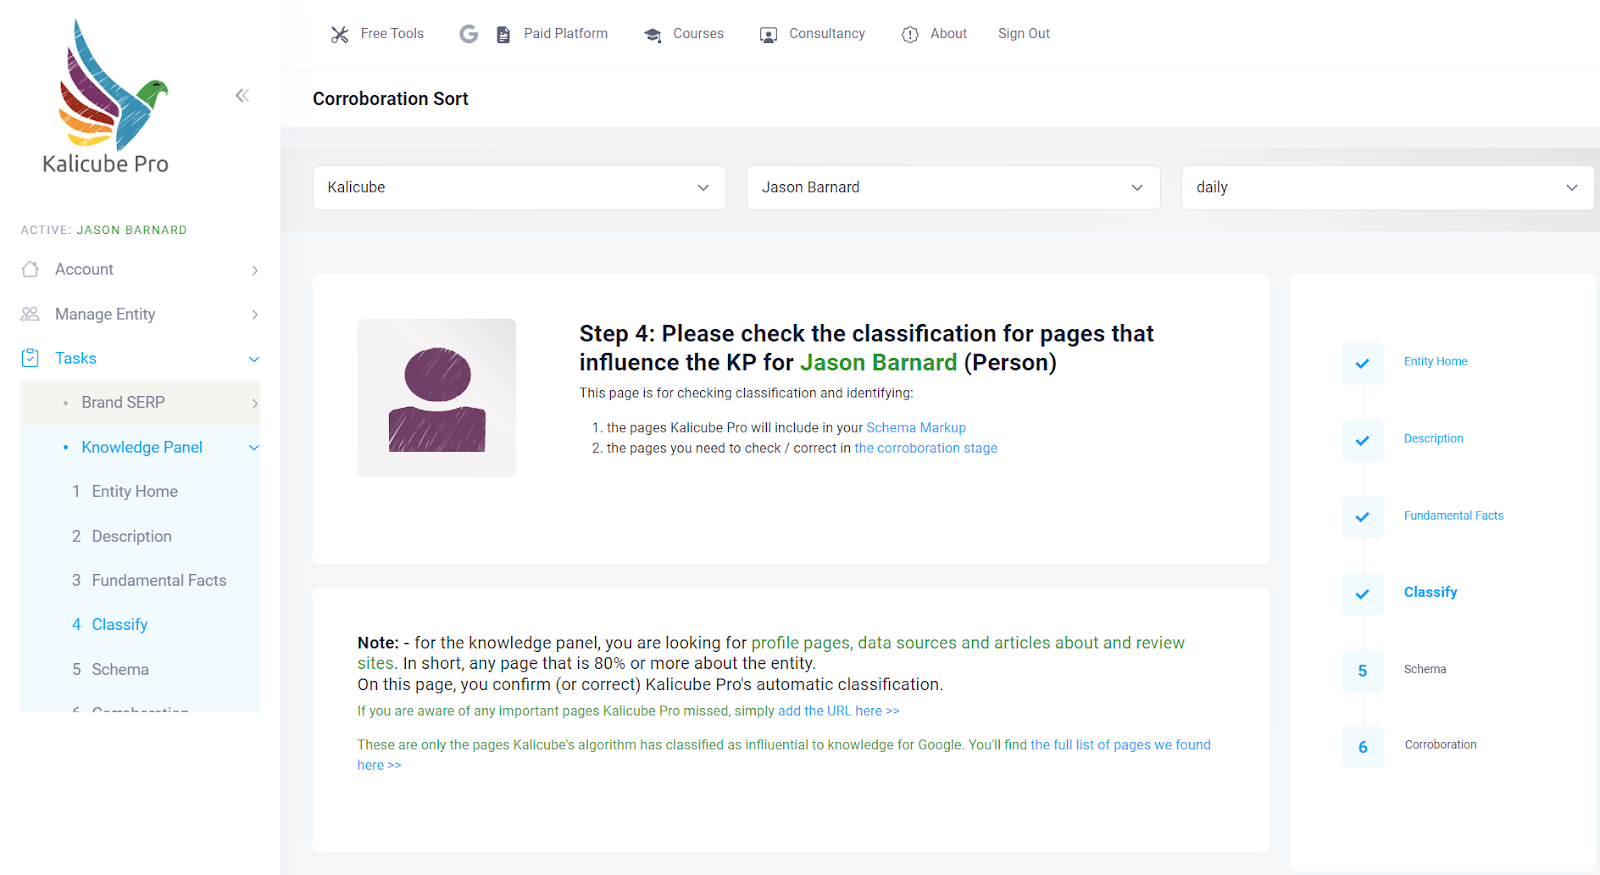Click the Entity Home step checkmark

coord(1362,363)
